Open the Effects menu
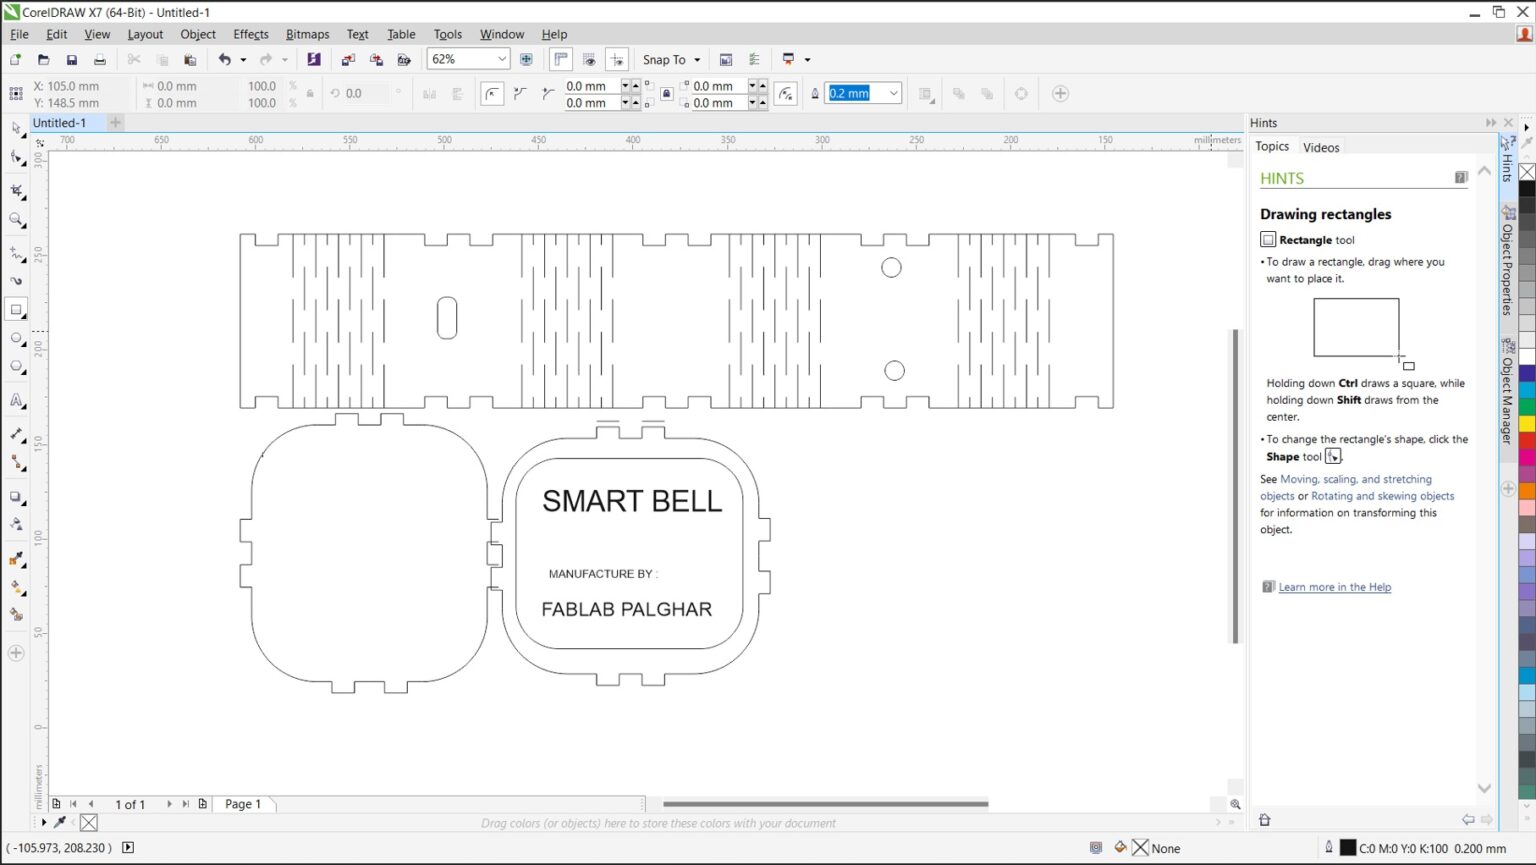Viewport: 1536px width, 865px height. 251,34
